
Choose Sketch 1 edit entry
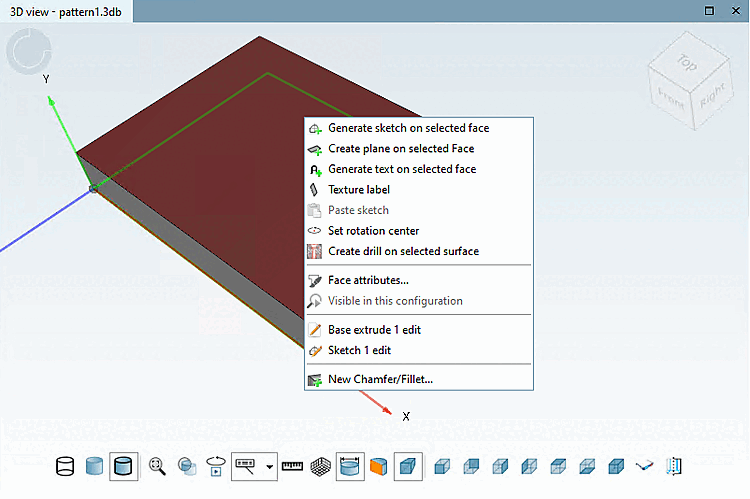point(419,351)
